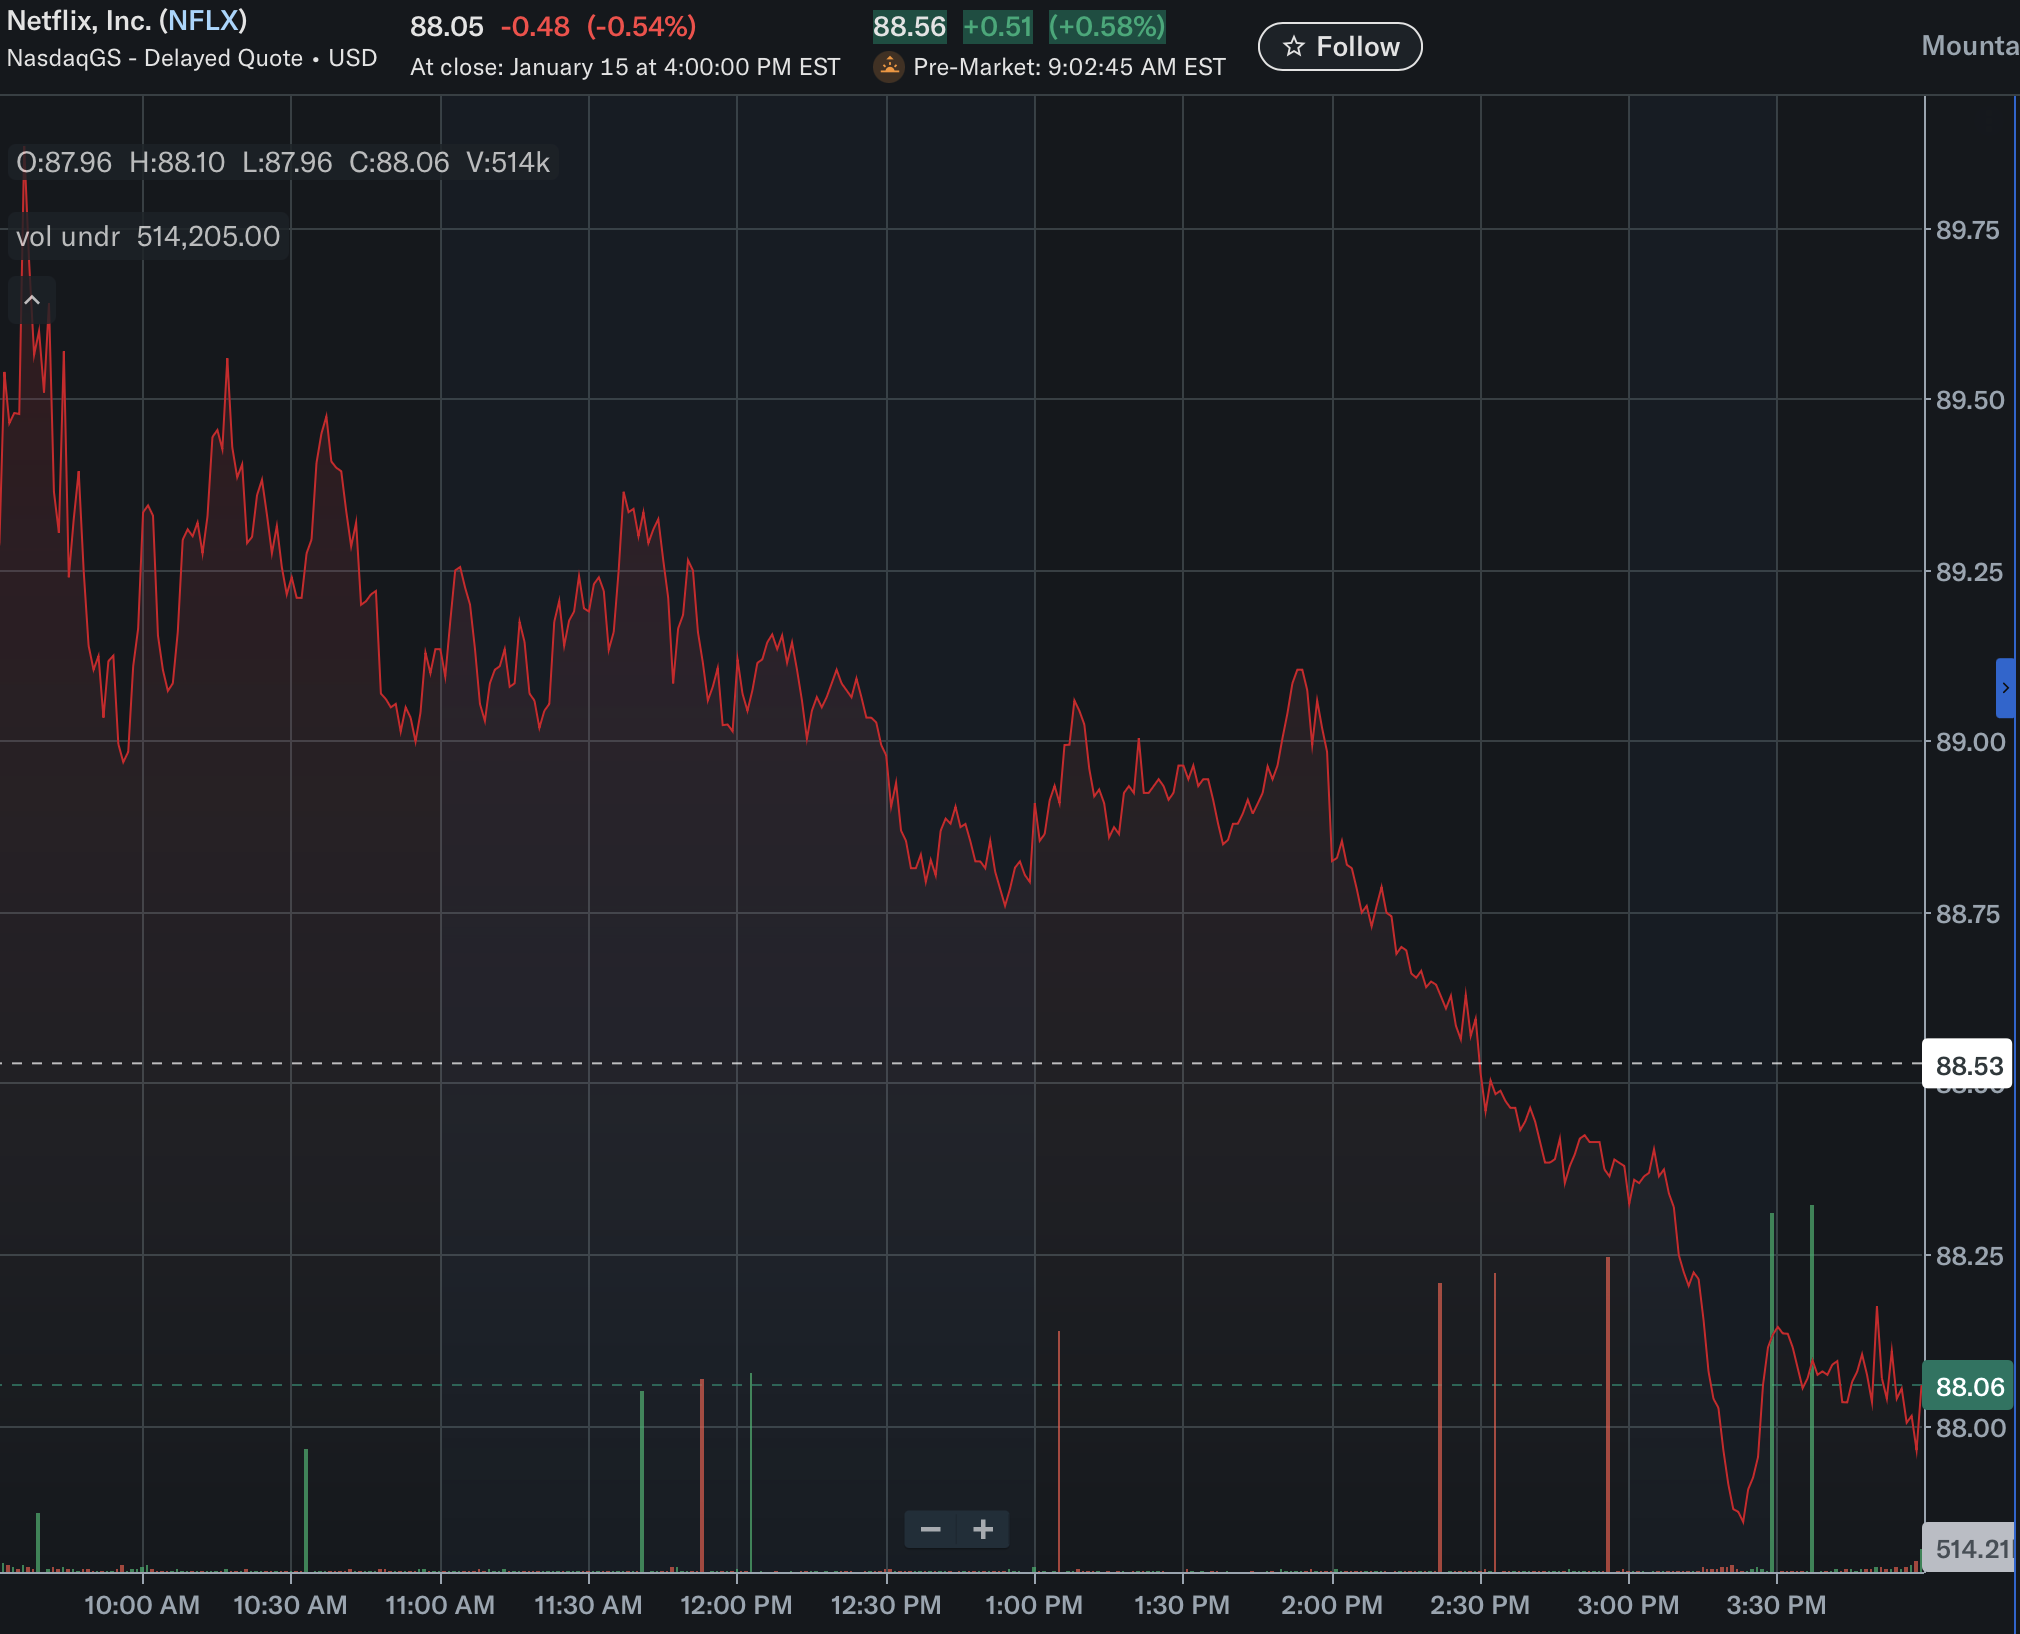Click the 88.53 crosshair price label
The height and width of the screenshot is (1634, 2020).
pos(1968,1066)
